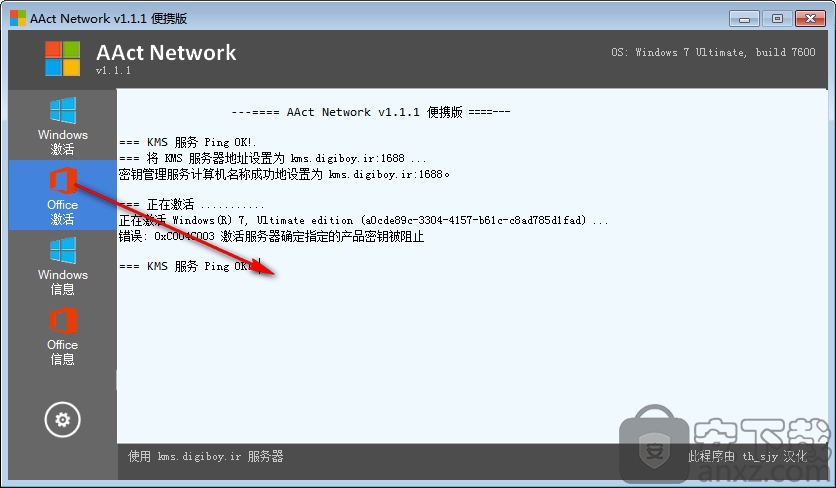
Task: Show Windows 信息 via its sidebar icon
Action: (x=62, y=266)
